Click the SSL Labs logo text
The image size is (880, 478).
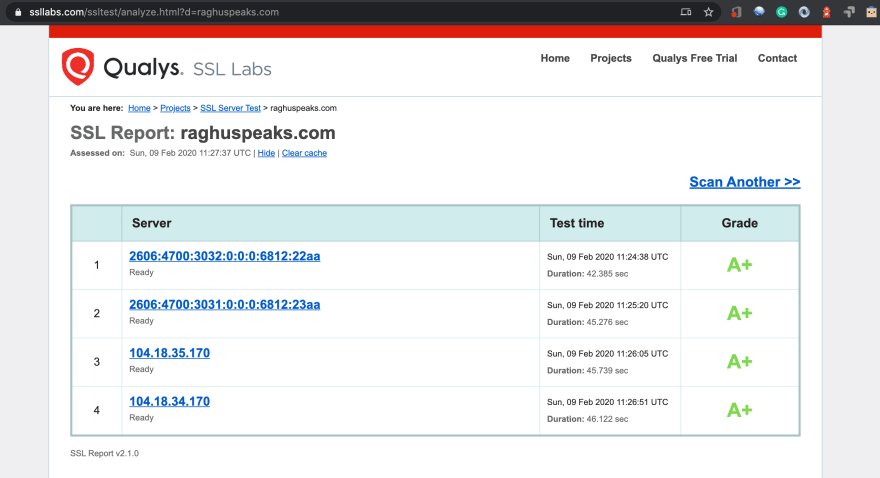pos(232,69)
